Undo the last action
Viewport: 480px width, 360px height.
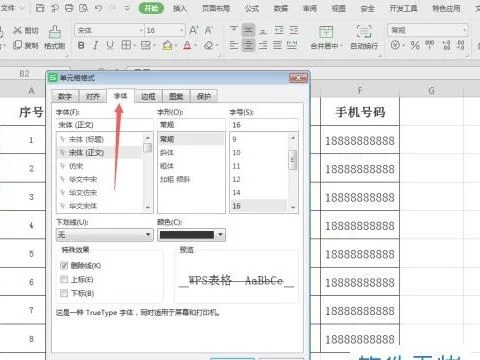(98, 8)
